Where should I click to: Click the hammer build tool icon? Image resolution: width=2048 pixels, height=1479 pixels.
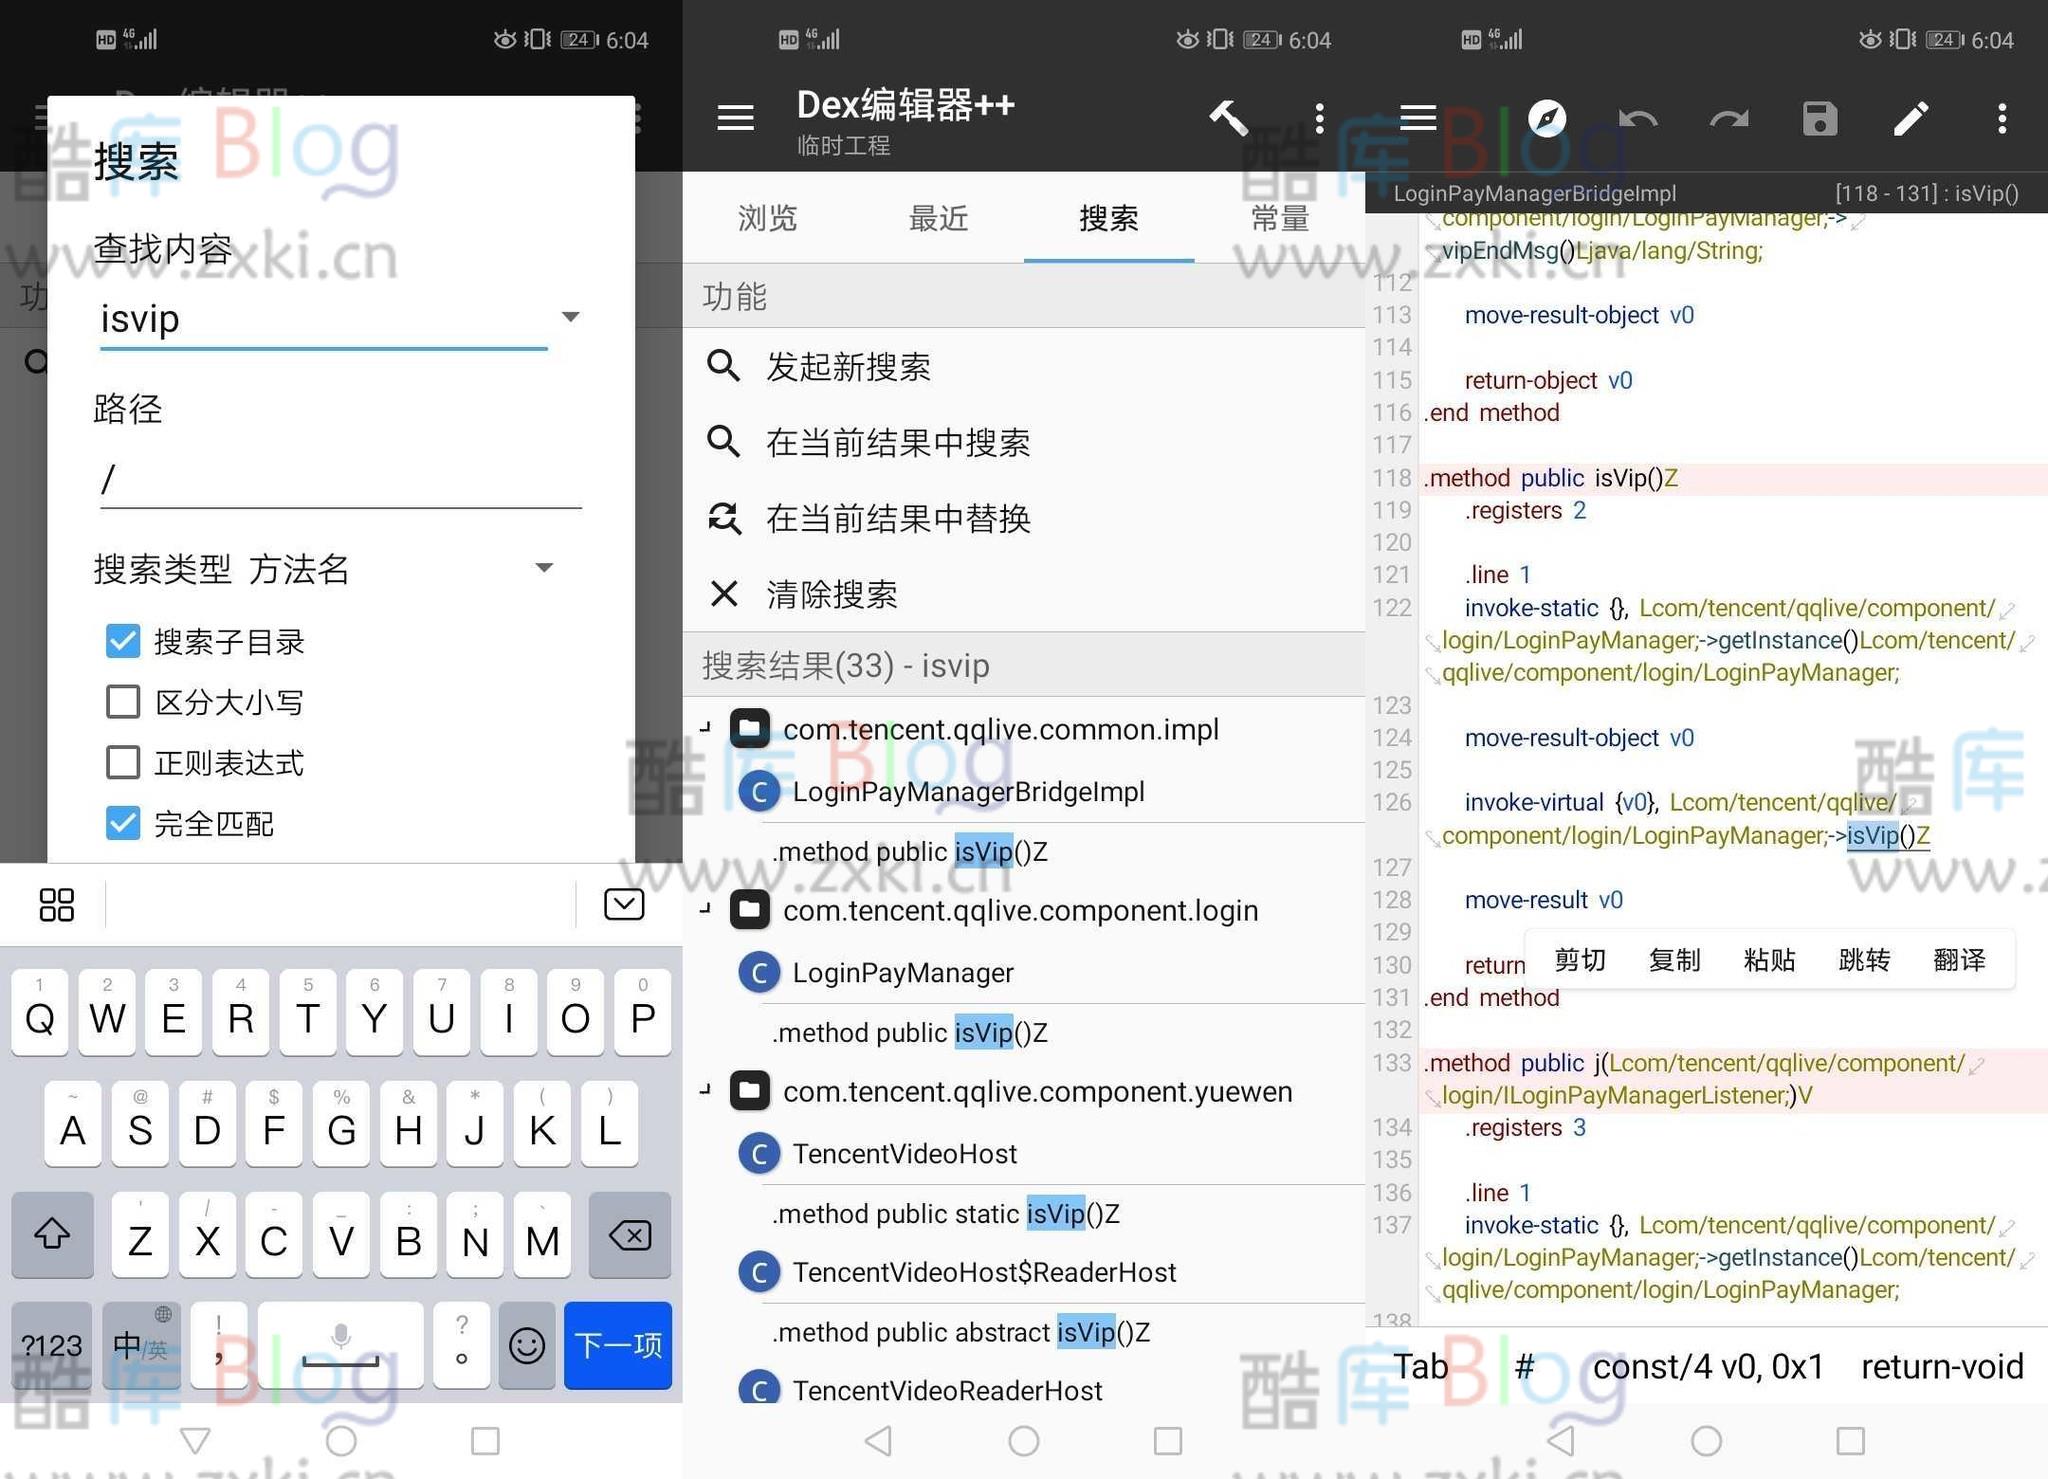click(1228, 118)
